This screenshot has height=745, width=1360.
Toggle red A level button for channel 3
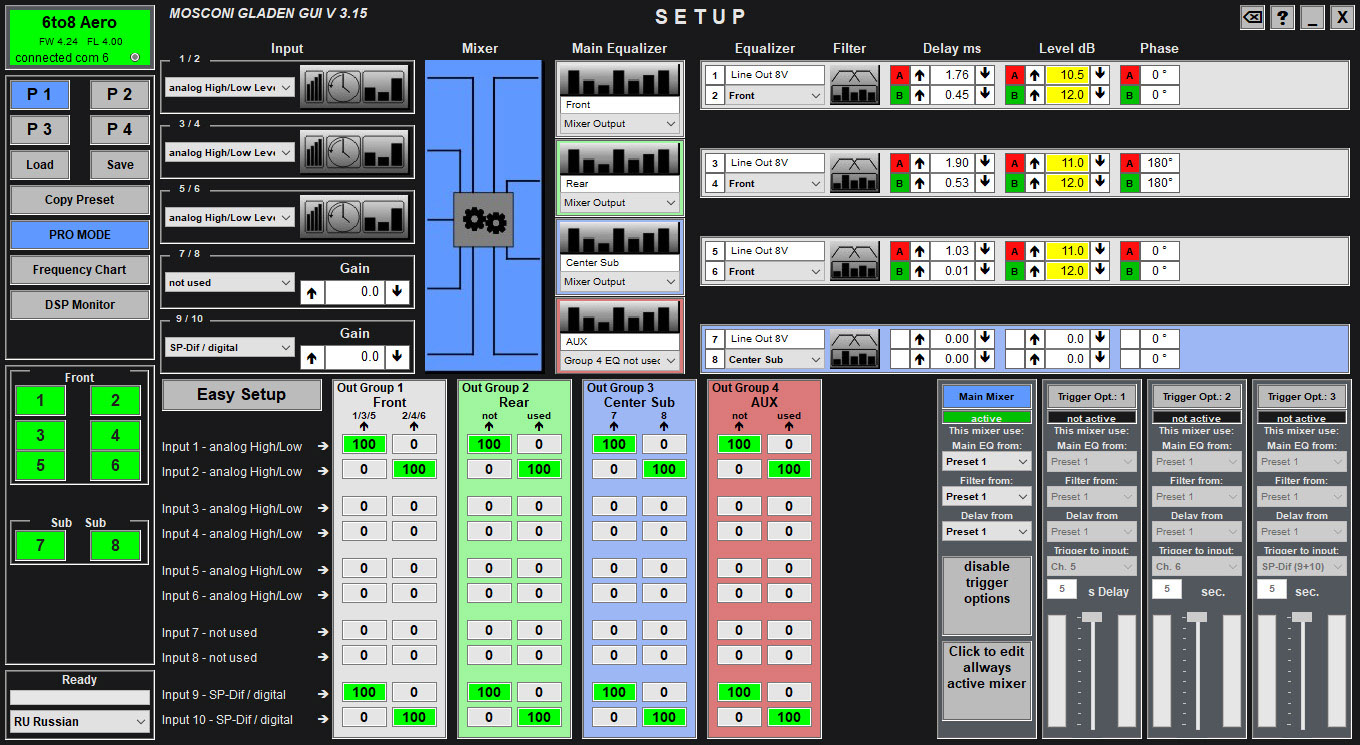[x=1014, y=163]
